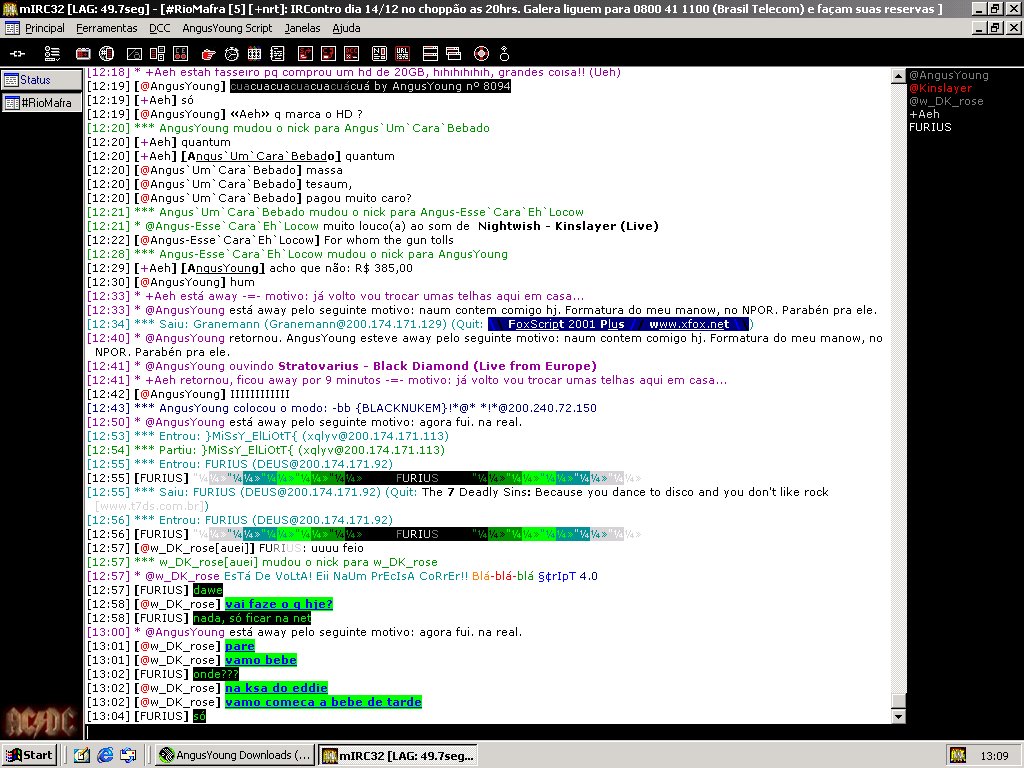Click the Stratovarius - Black Diamond song text
This screenshot has width=1024, height=768.
tap(437, 366)
